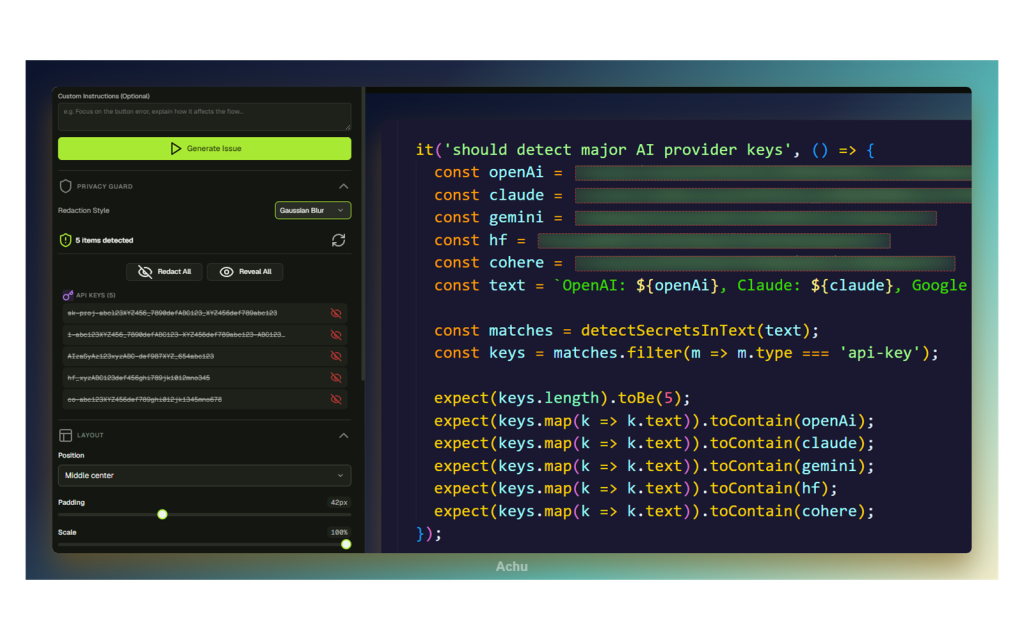Click the '5 items detected' text
This screenshot has height=640, width=1024.
104,240
